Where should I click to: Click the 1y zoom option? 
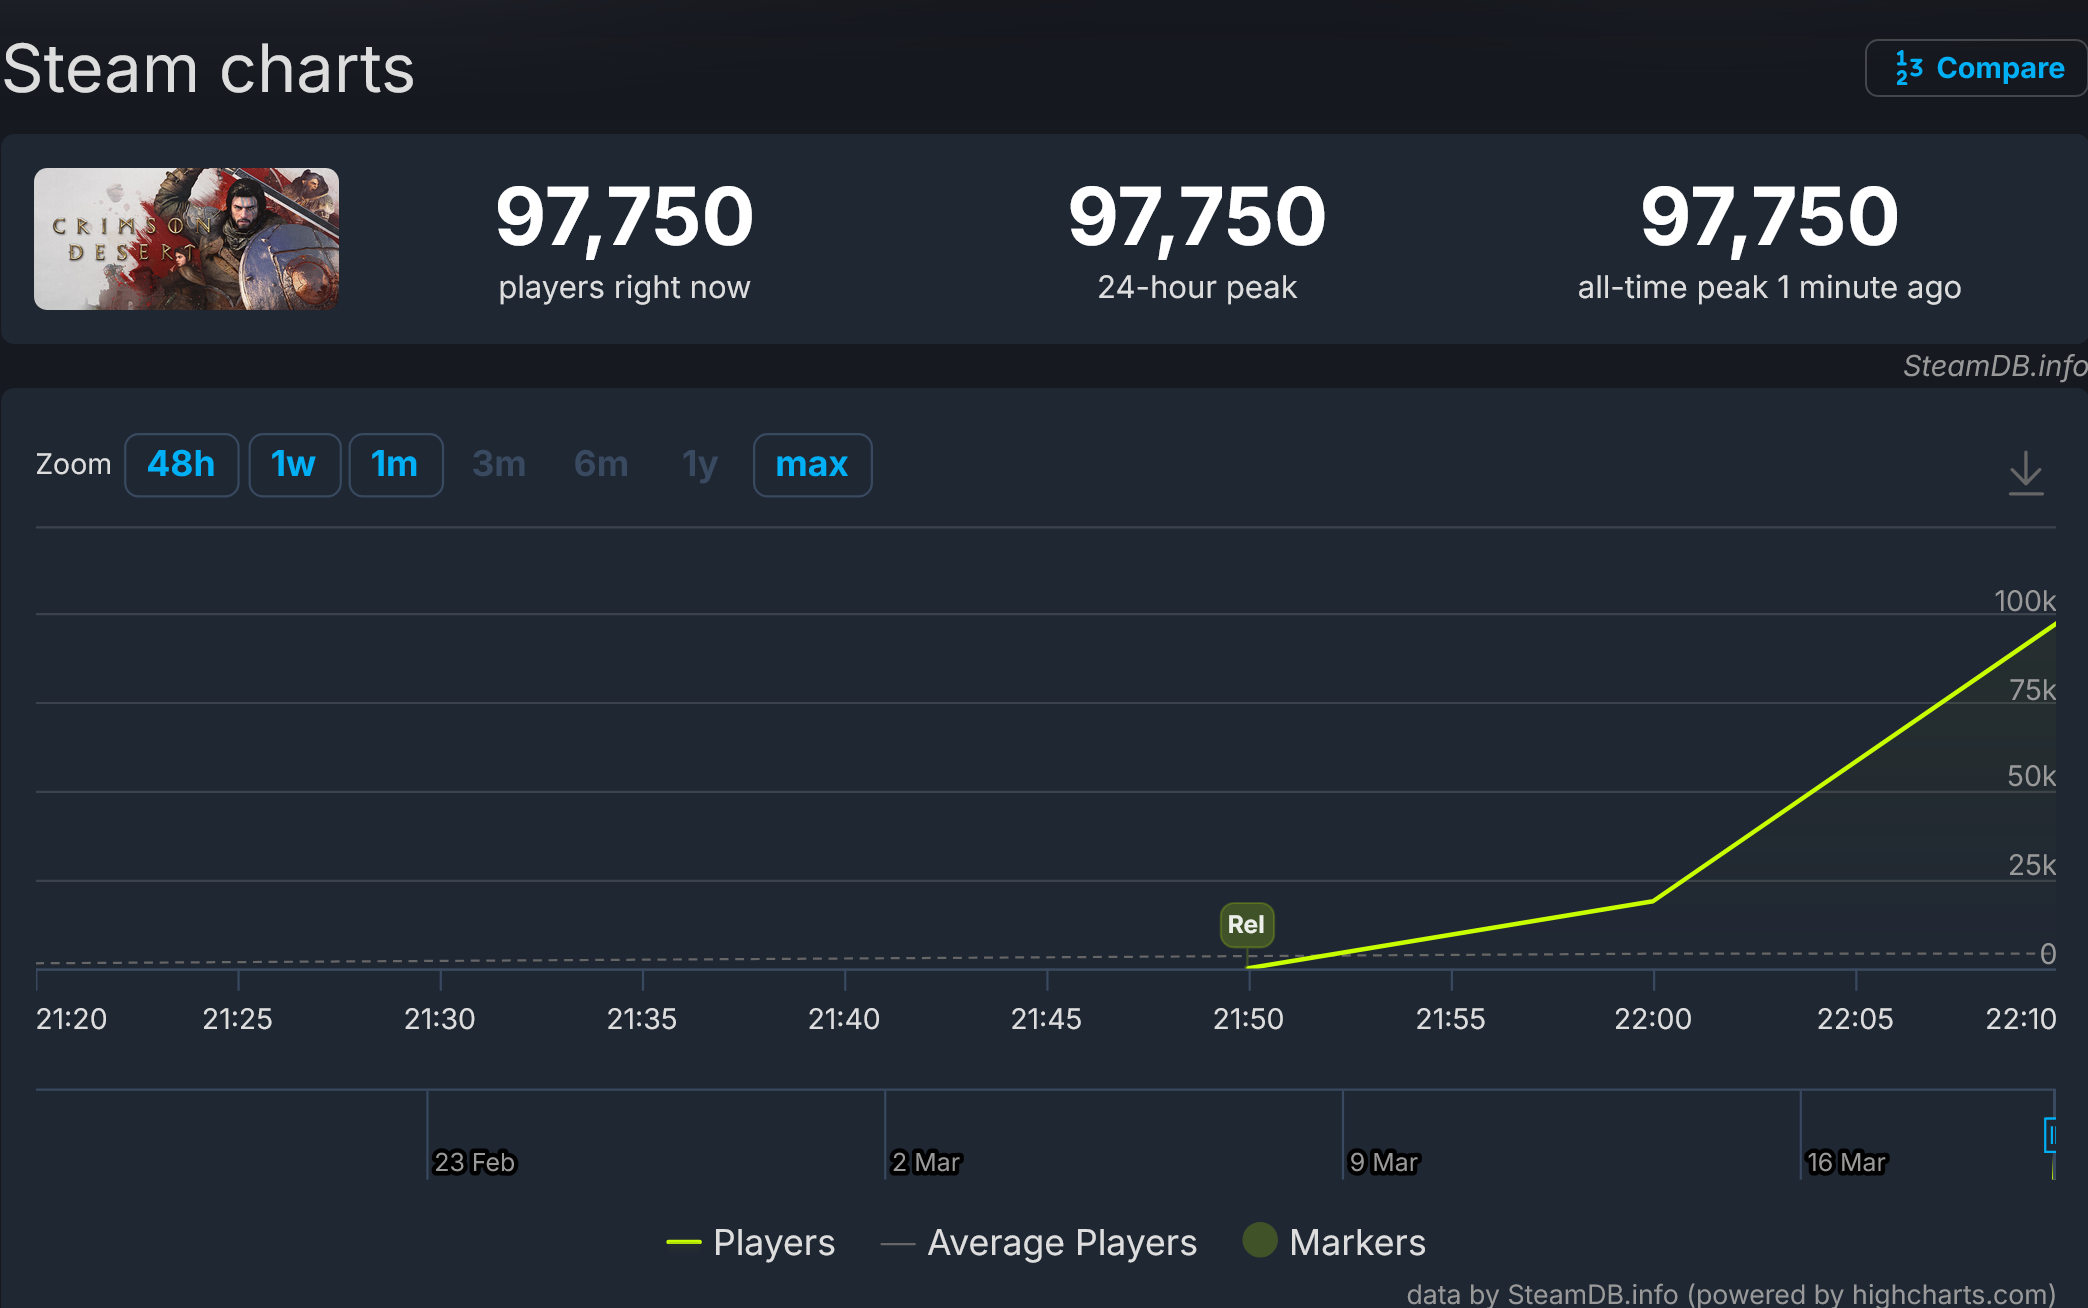(700, 465)
